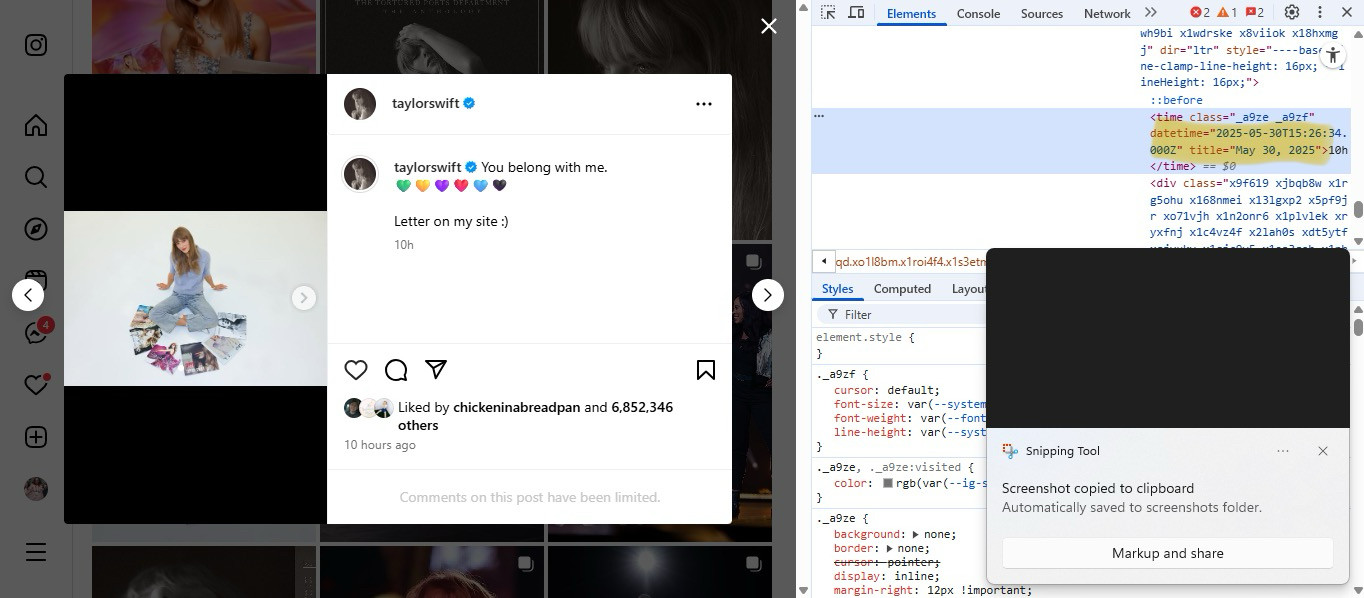Save the post with the bookmark icon

pyautogui.click(x=706, y=370)
